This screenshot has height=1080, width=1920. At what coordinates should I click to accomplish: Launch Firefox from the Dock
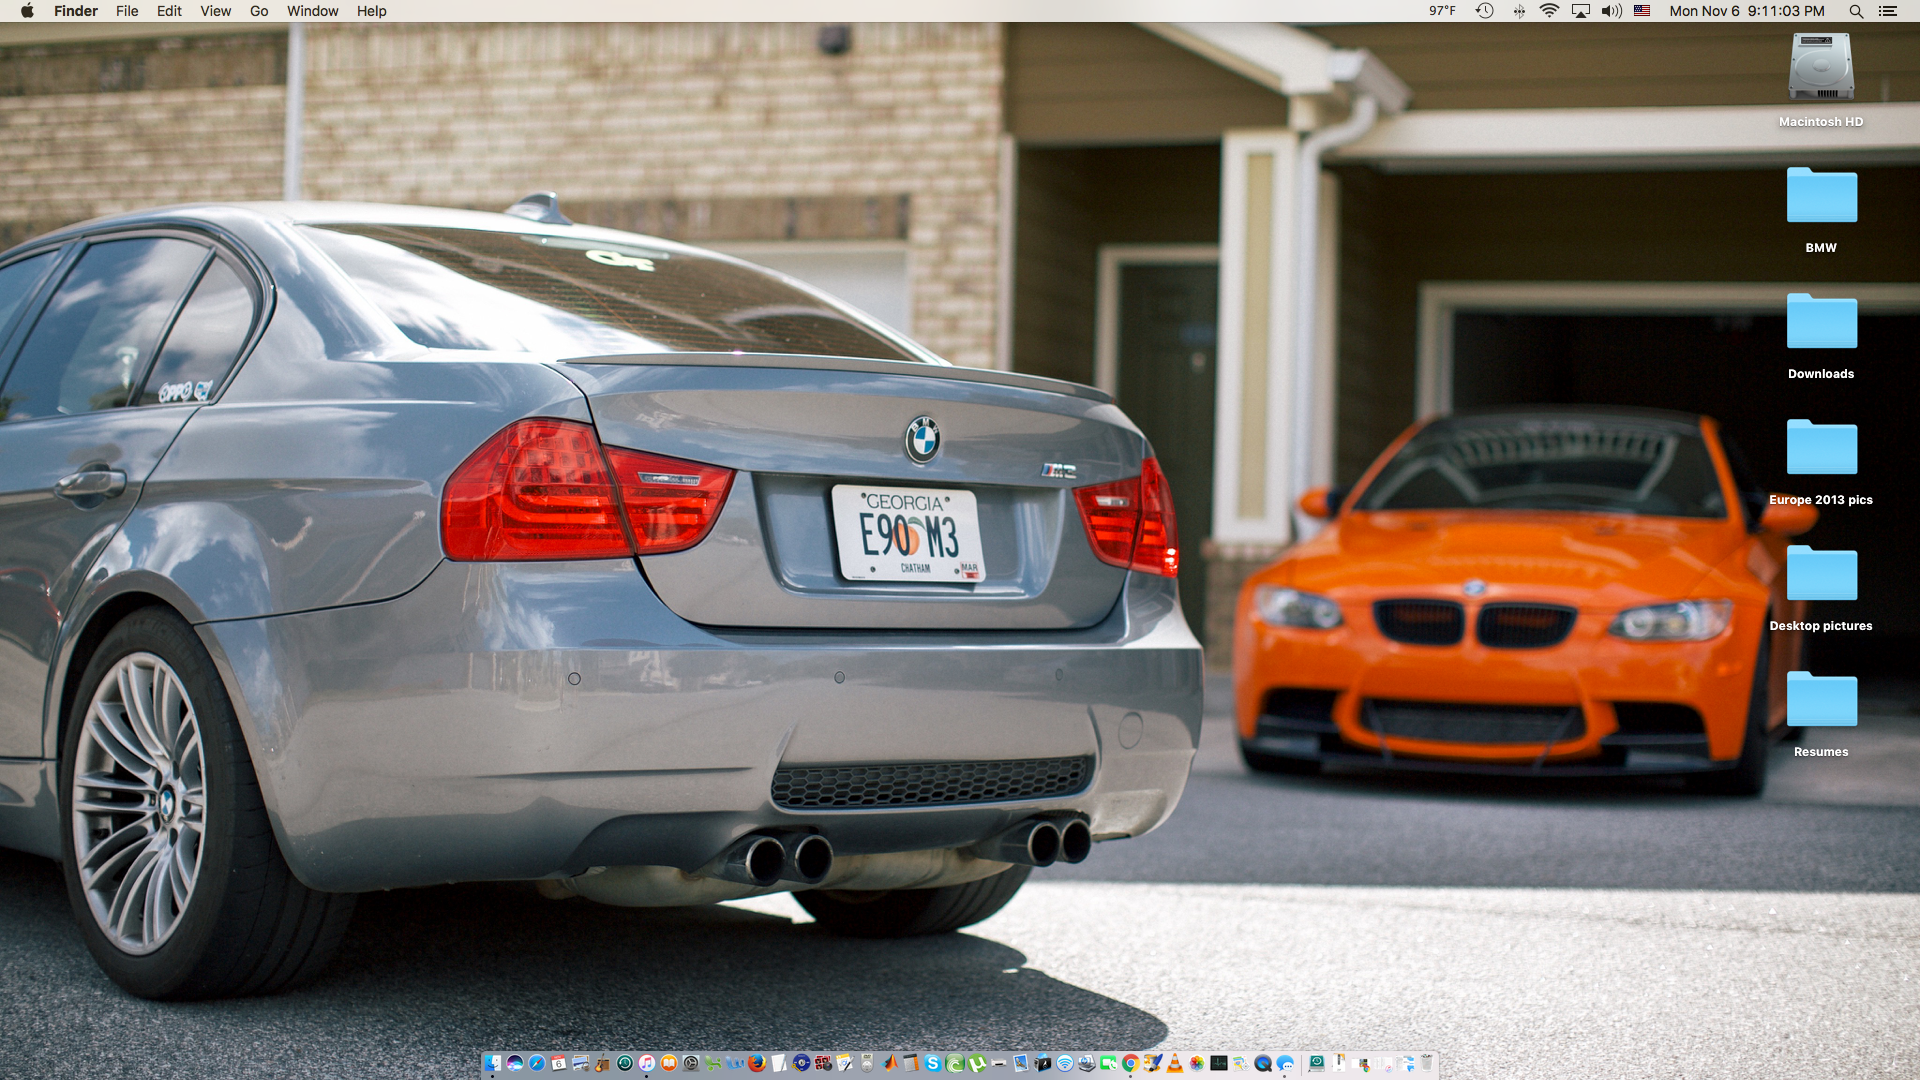(757, 1063)
